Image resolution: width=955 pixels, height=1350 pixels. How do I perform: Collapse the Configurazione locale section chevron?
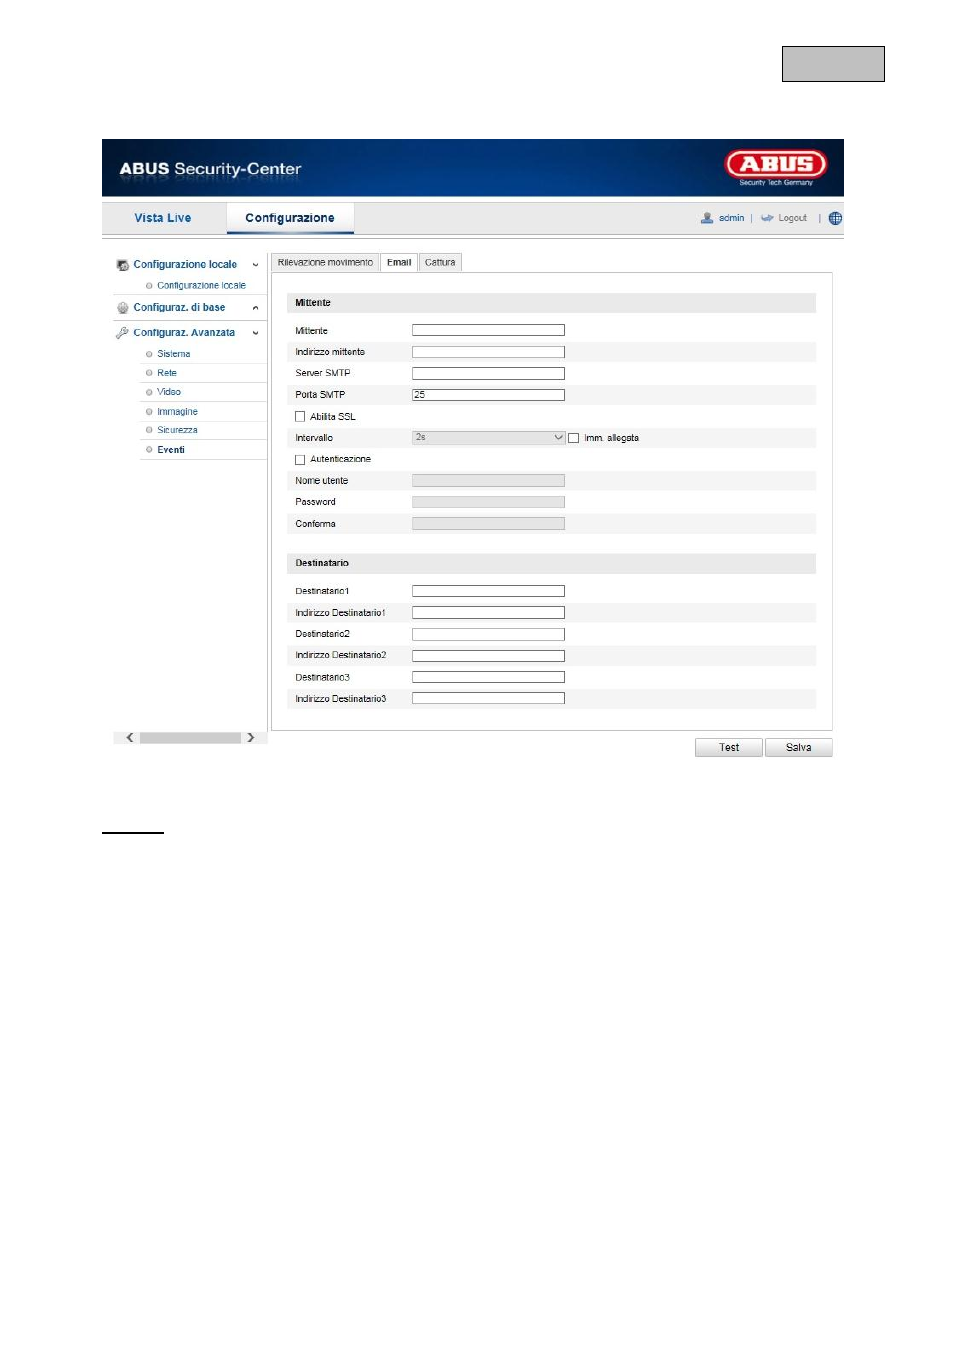tap(255, 265)
